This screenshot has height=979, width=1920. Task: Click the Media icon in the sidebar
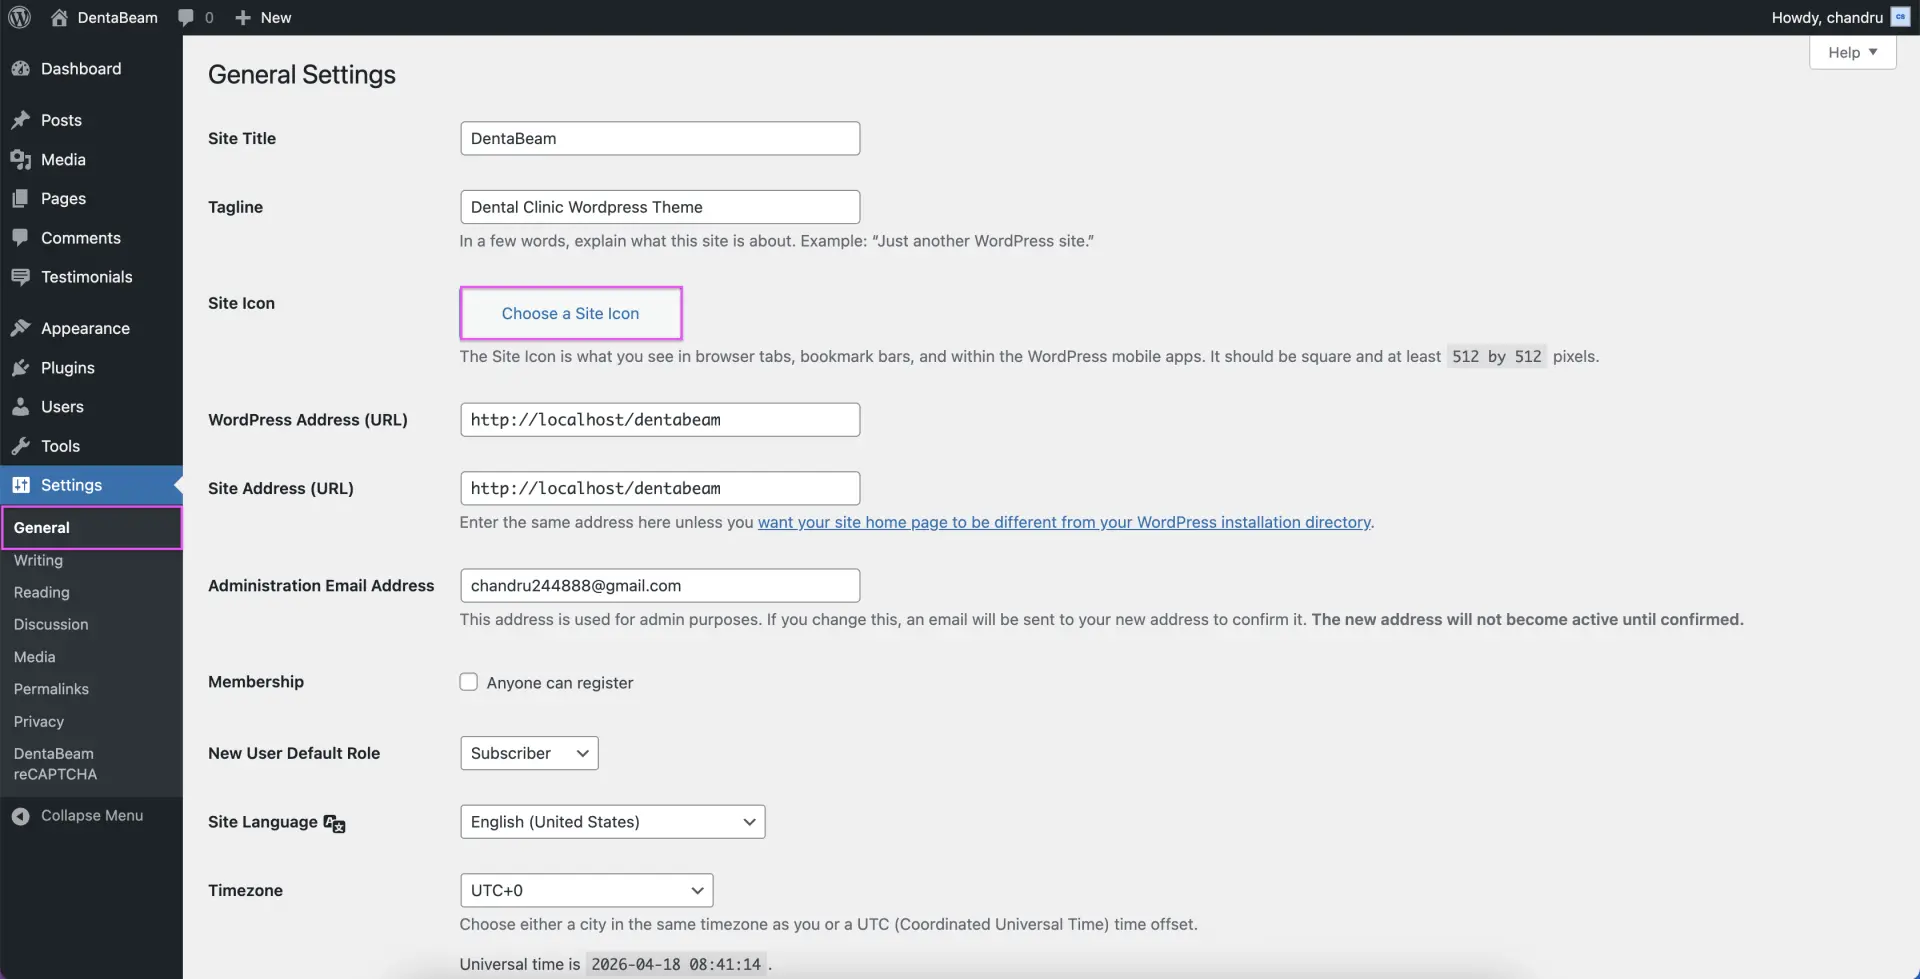(x=20, y=159)
